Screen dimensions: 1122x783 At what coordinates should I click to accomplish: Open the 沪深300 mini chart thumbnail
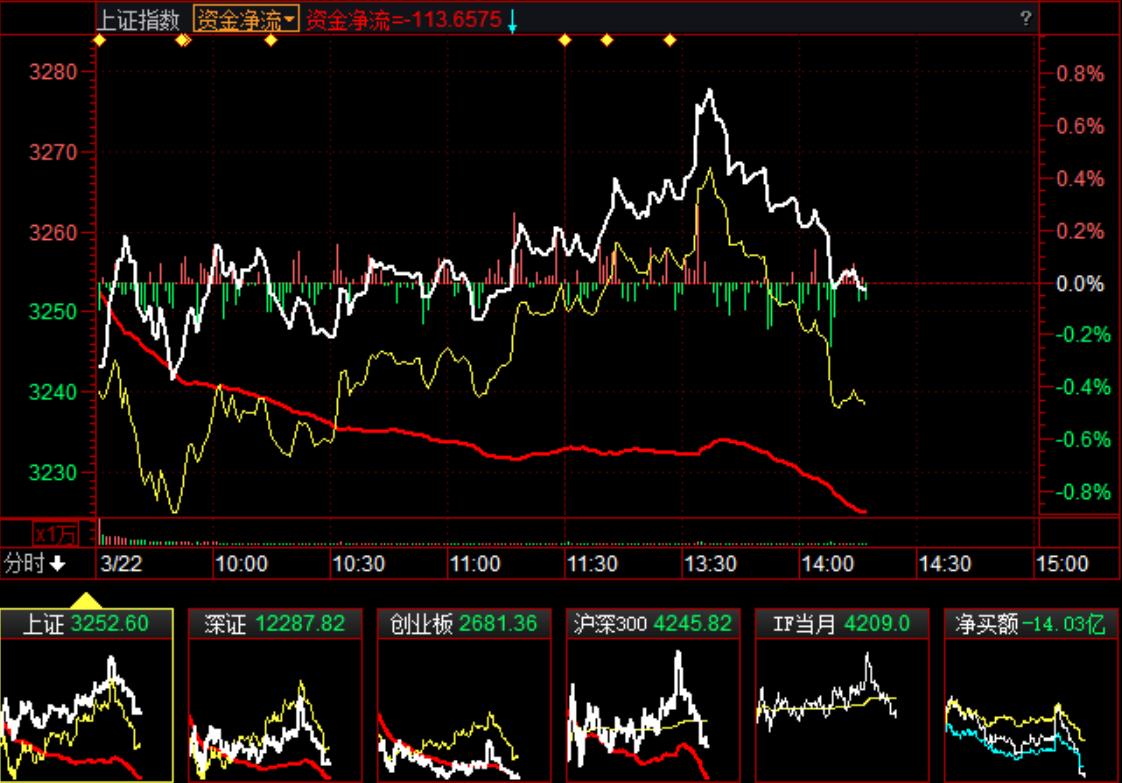(x=652, y=710)
